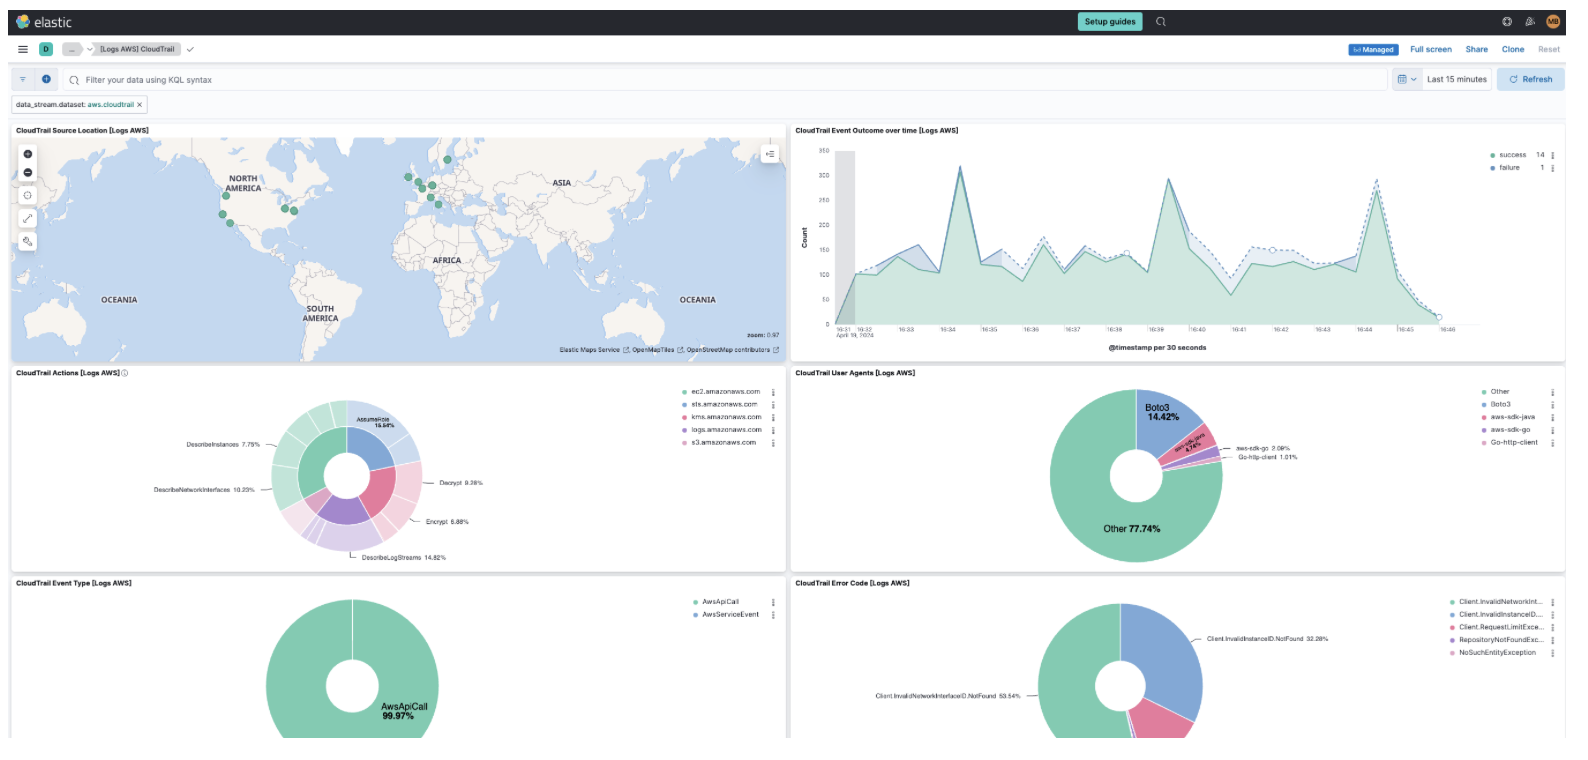Zoom in on the CloudTrail map
The image size is (1588, 760).
point(28,154)
